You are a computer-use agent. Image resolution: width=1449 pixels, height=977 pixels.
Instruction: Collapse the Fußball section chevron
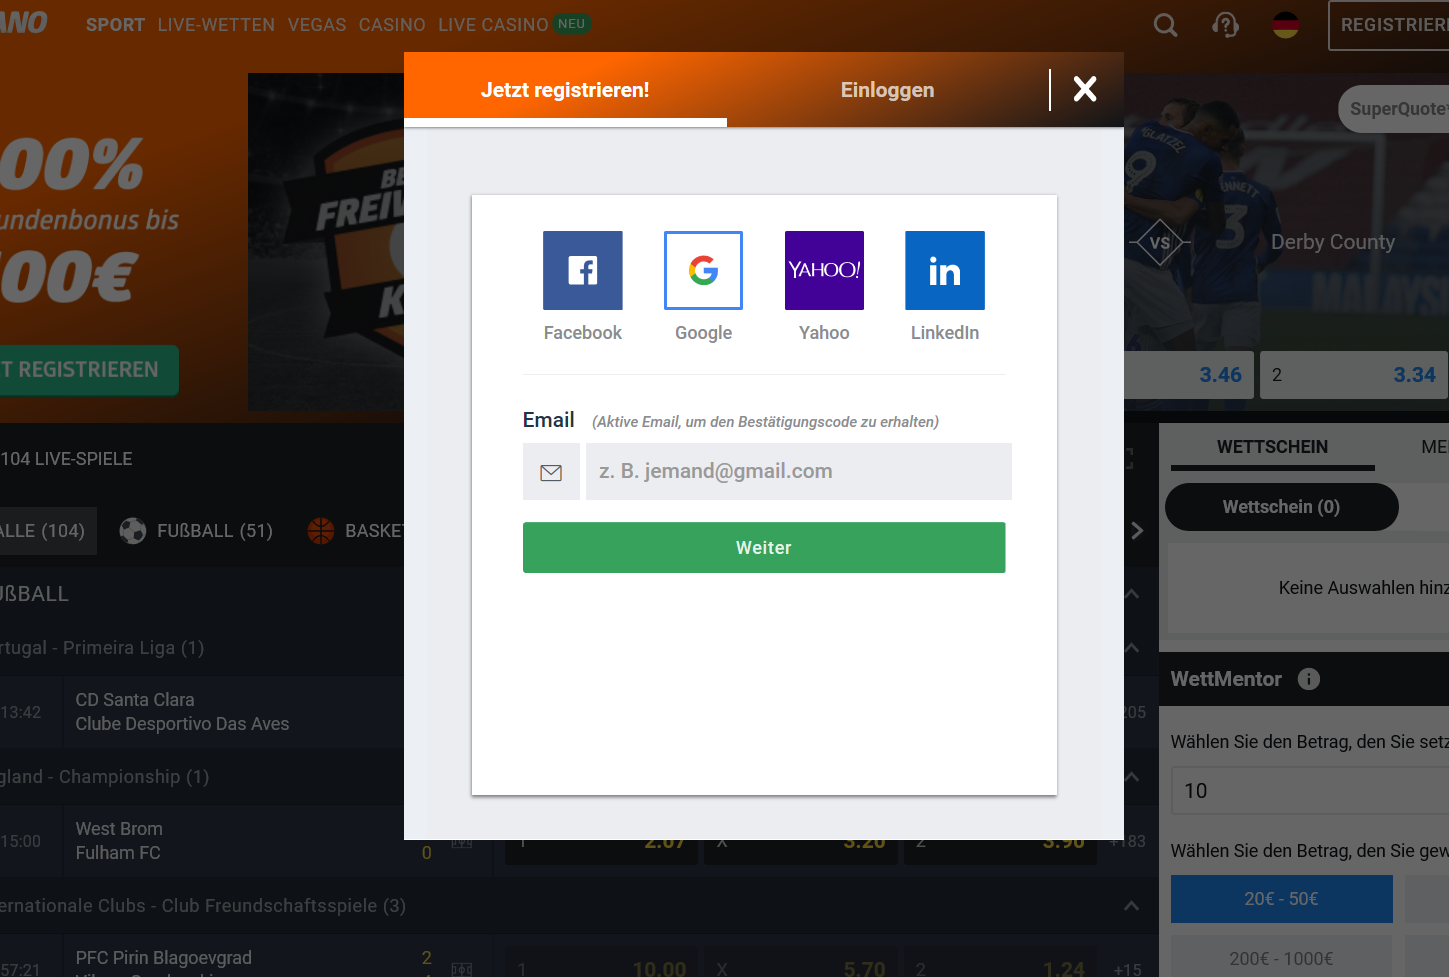pos(1132,594)
